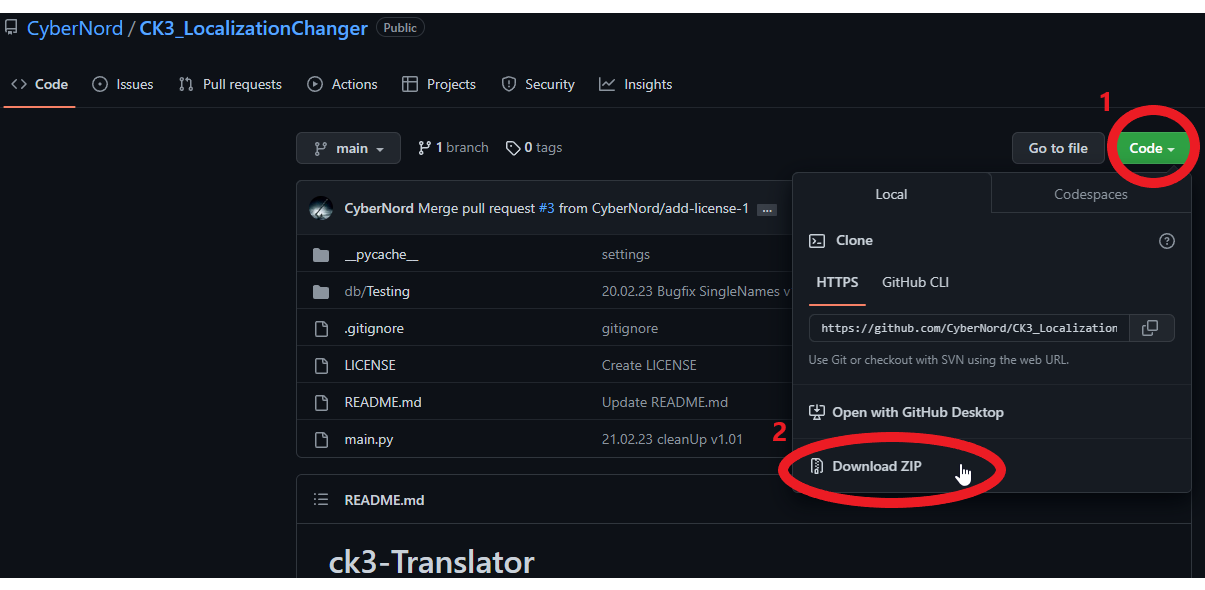
Task: Click the Public visibility badge
Action: pos(400,28)
